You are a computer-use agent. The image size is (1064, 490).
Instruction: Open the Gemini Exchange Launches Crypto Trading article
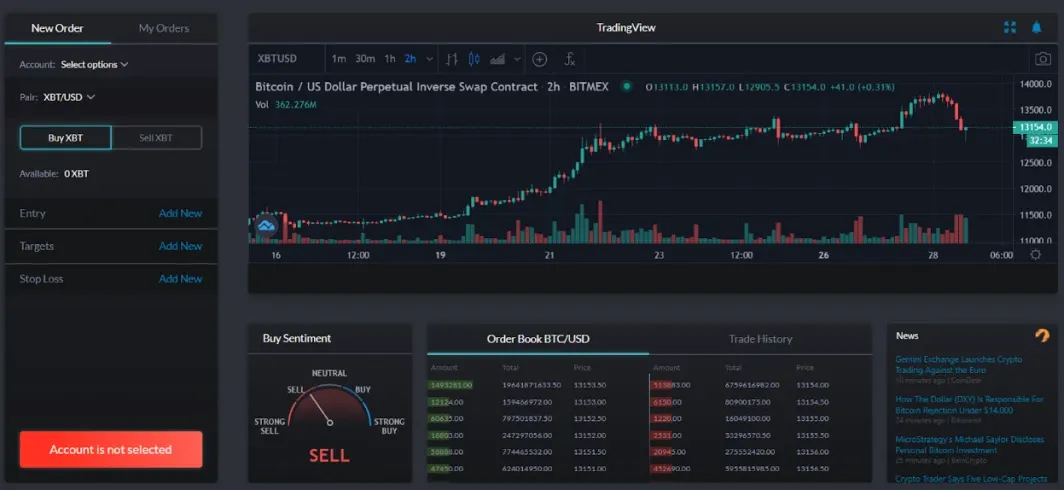pos(958,364)
